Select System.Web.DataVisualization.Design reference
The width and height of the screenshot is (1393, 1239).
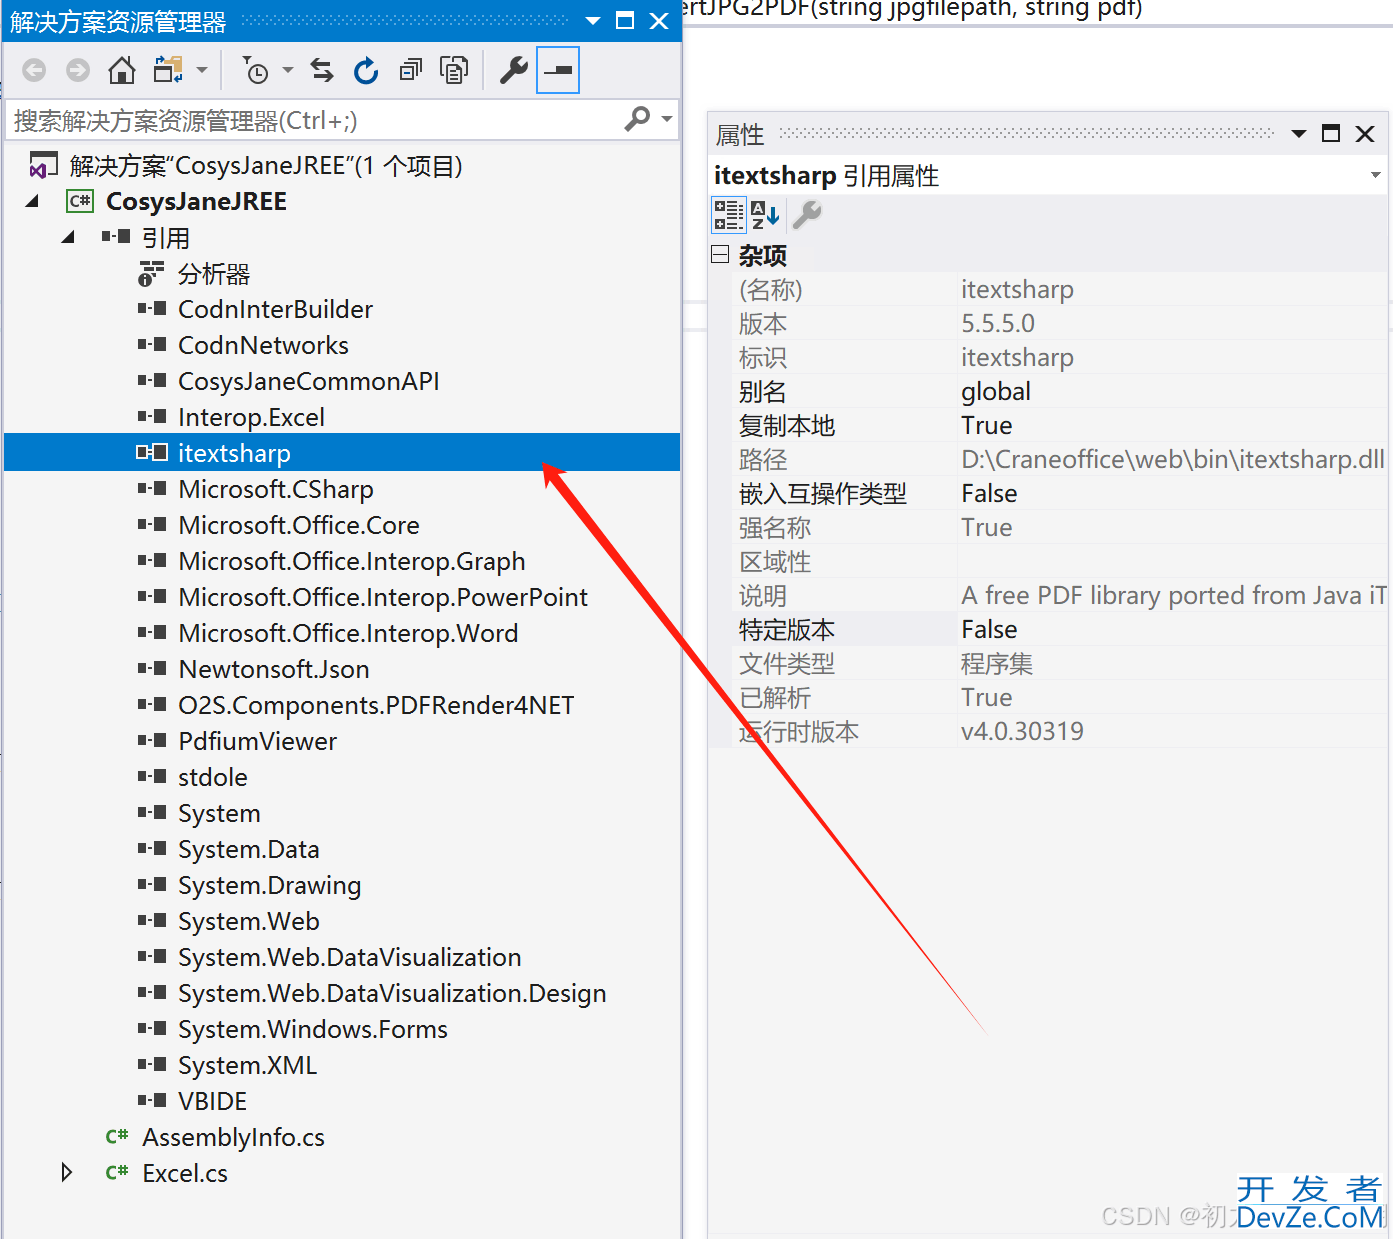[x=392, y=994]
